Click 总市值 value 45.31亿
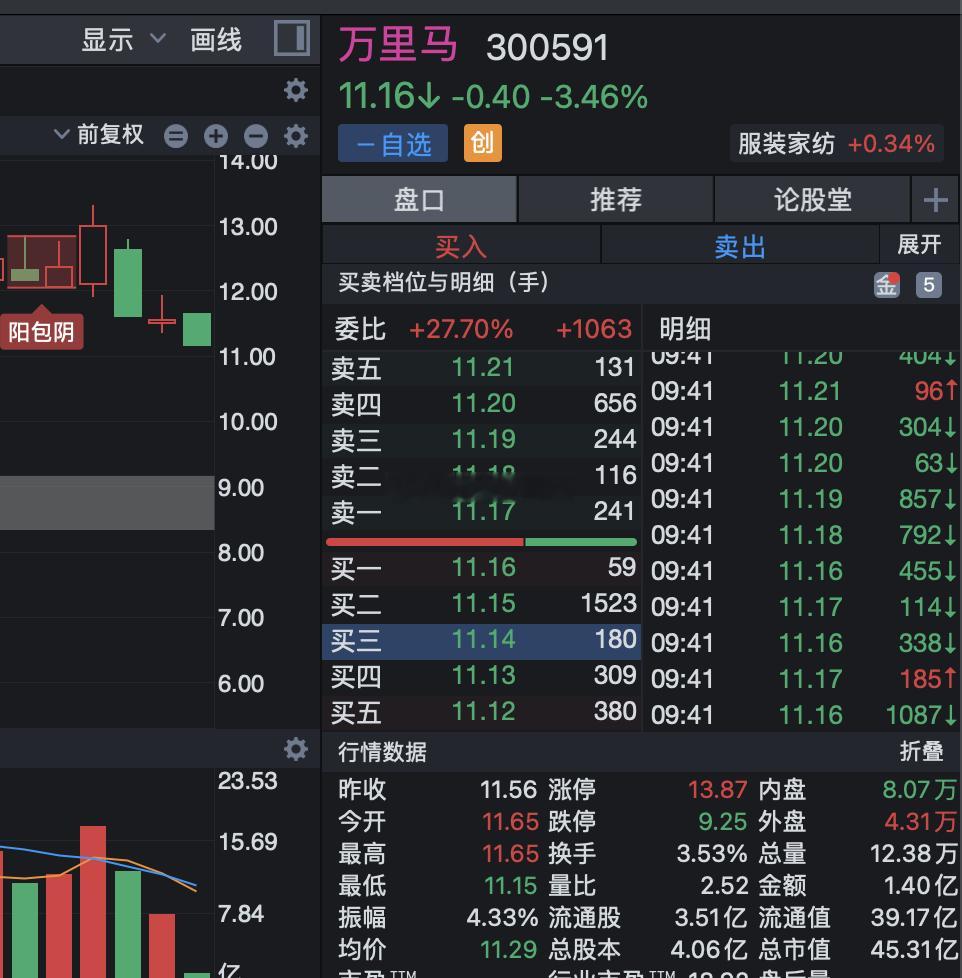Screen dimensions: 962x978 pyautogui.click(x=914, y=949)
